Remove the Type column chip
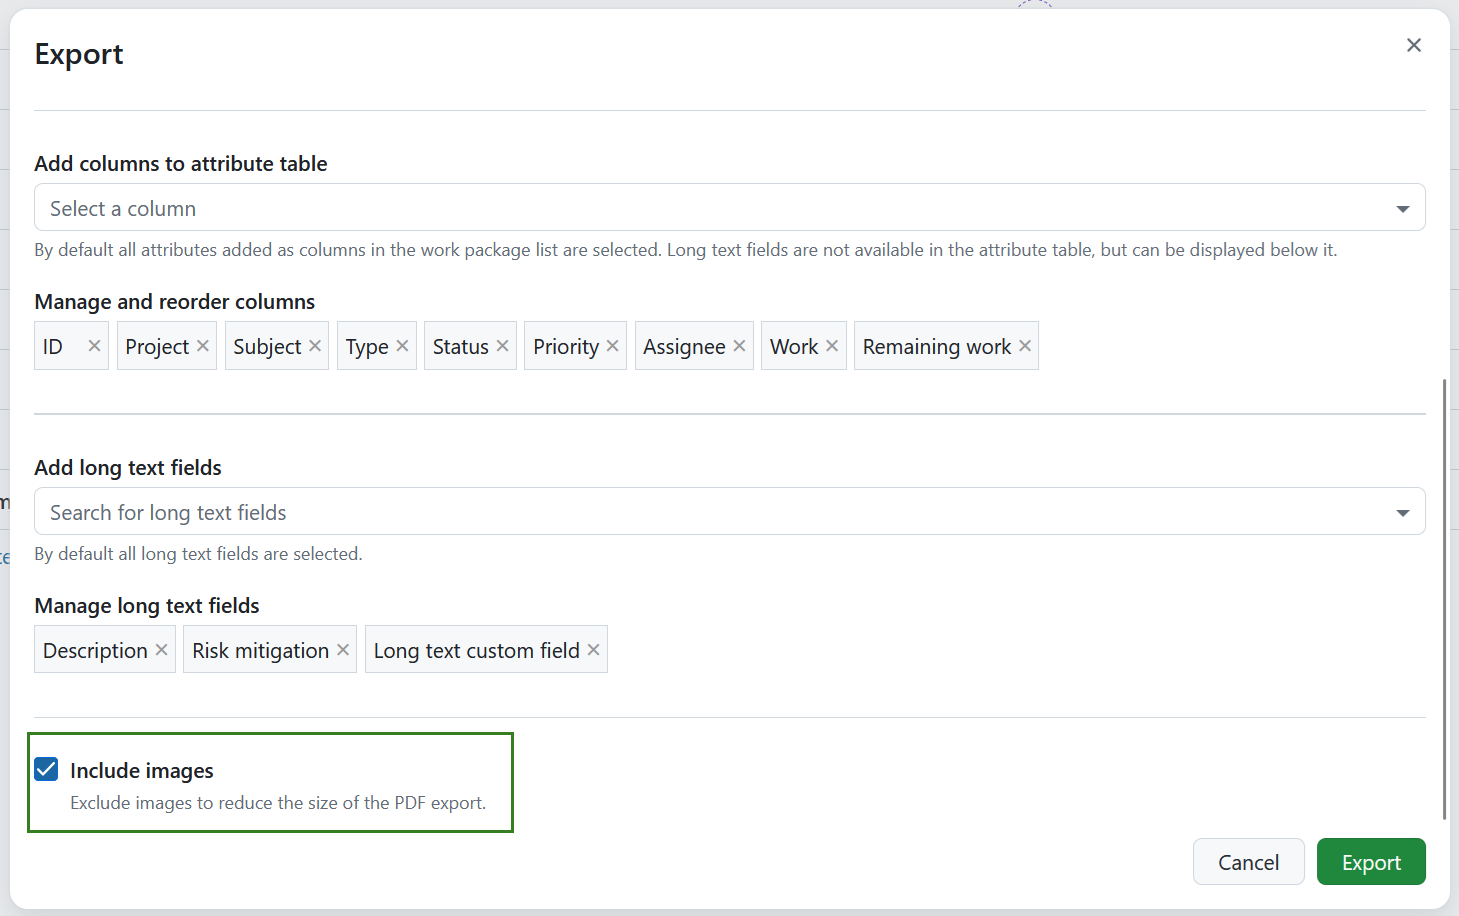Image resolution: width=1459 pixels, height=916 pixels. tap(402, 345)
